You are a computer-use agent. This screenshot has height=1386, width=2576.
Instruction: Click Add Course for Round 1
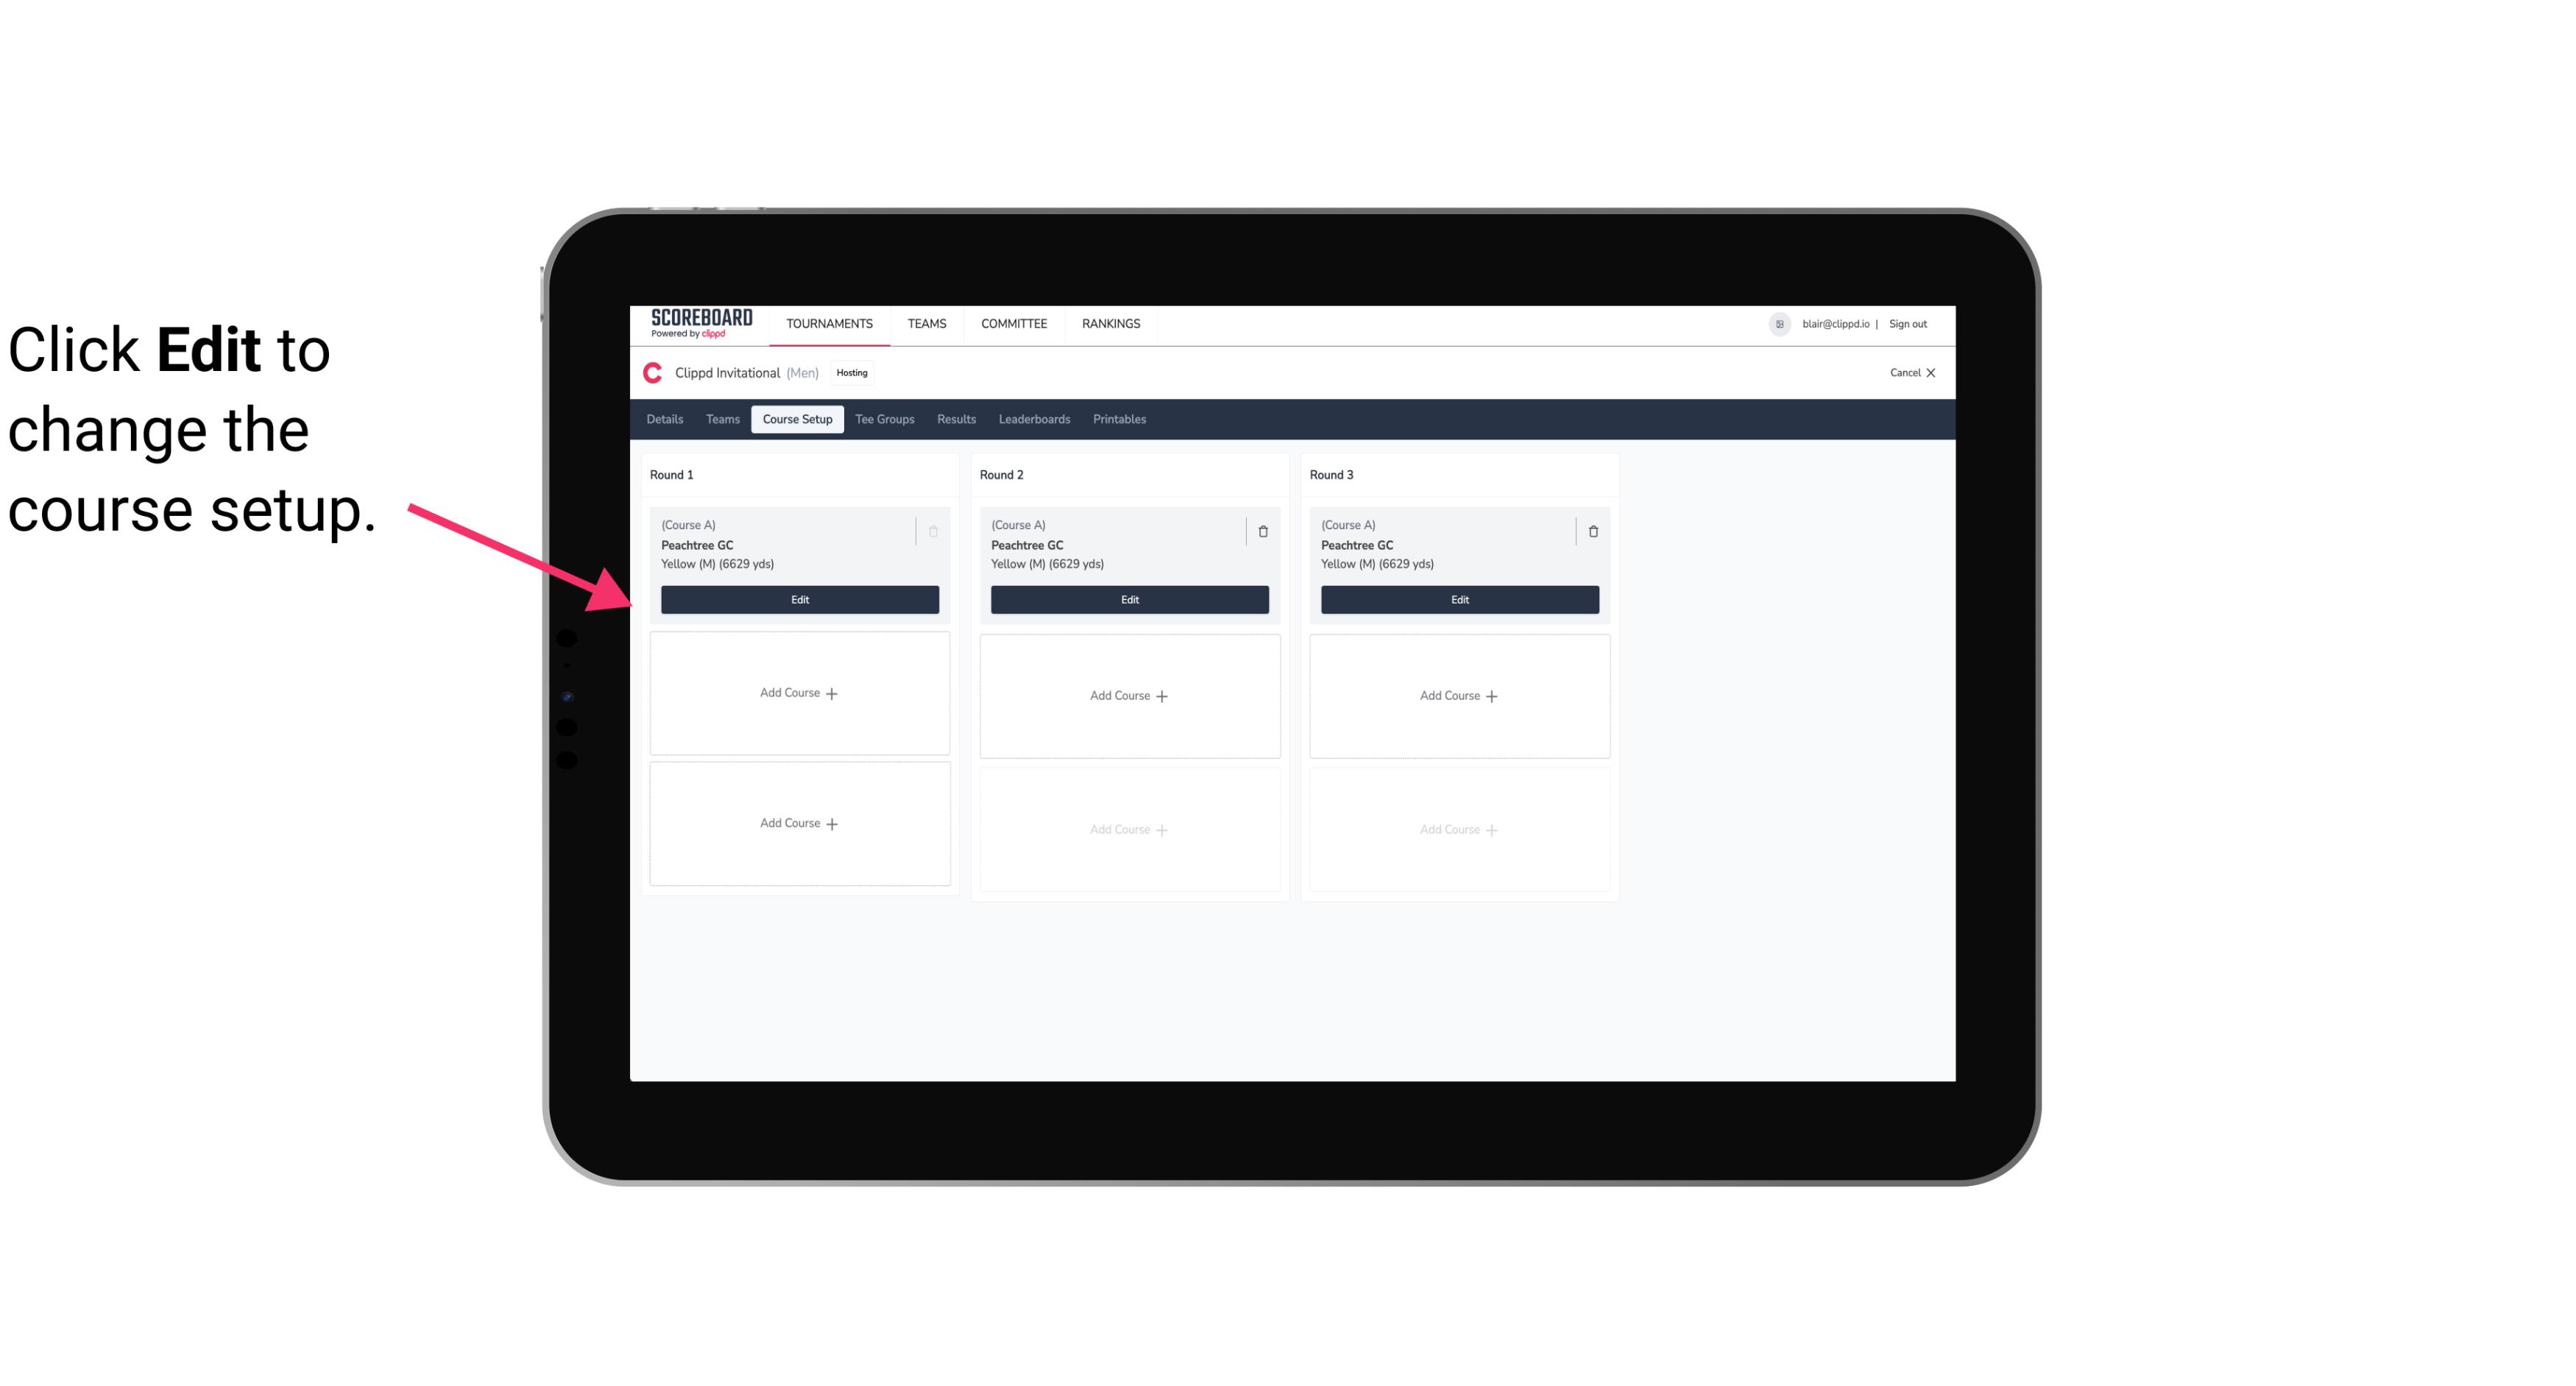pyautogui.click(x=799, y=693)
